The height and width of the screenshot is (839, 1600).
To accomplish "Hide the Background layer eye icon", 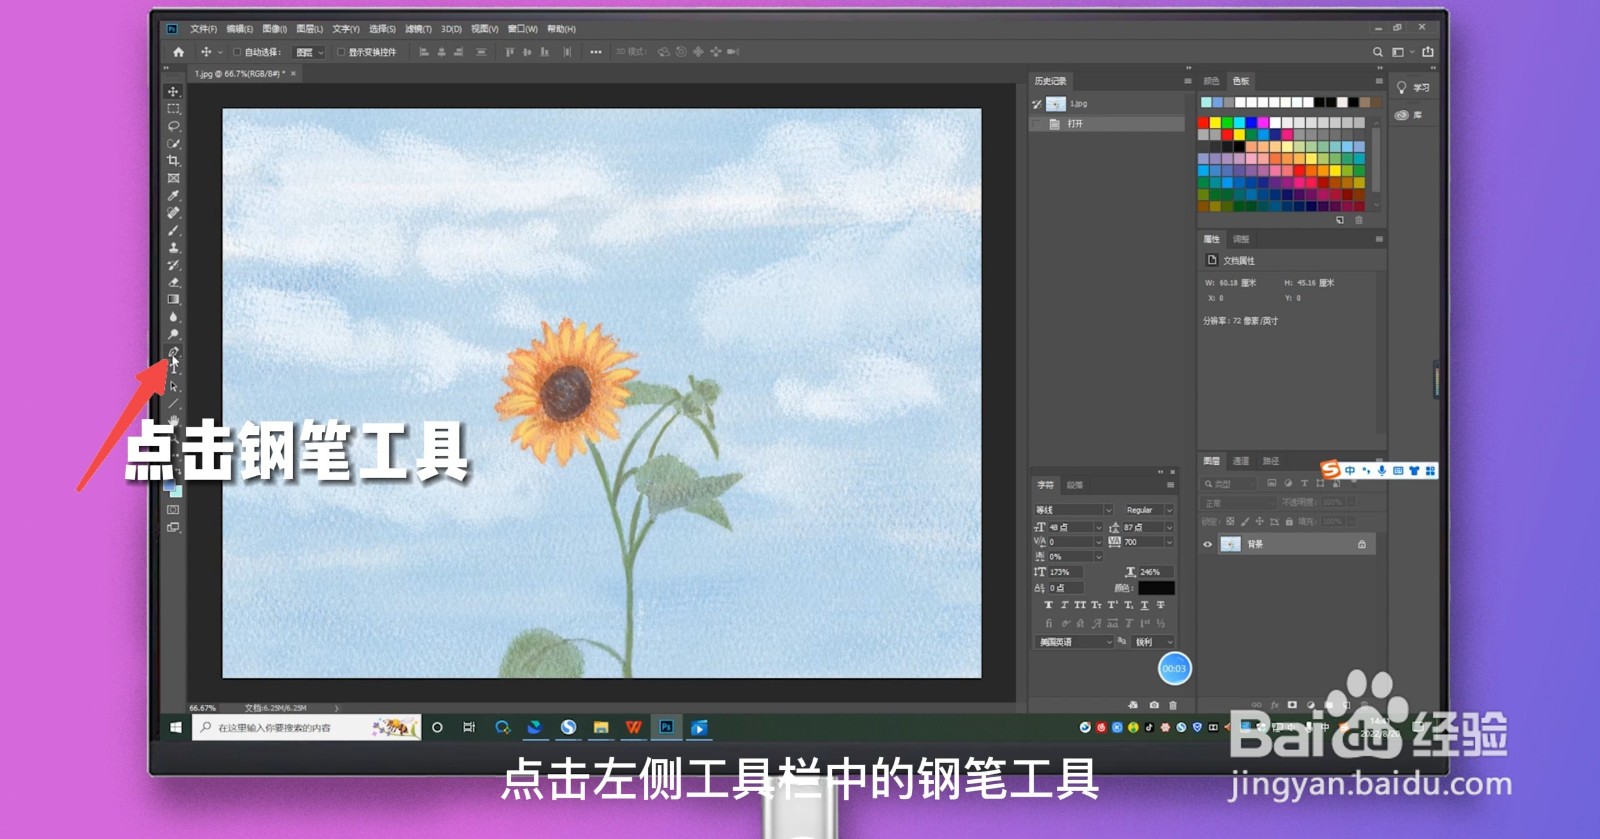I will coord(1207,544).
